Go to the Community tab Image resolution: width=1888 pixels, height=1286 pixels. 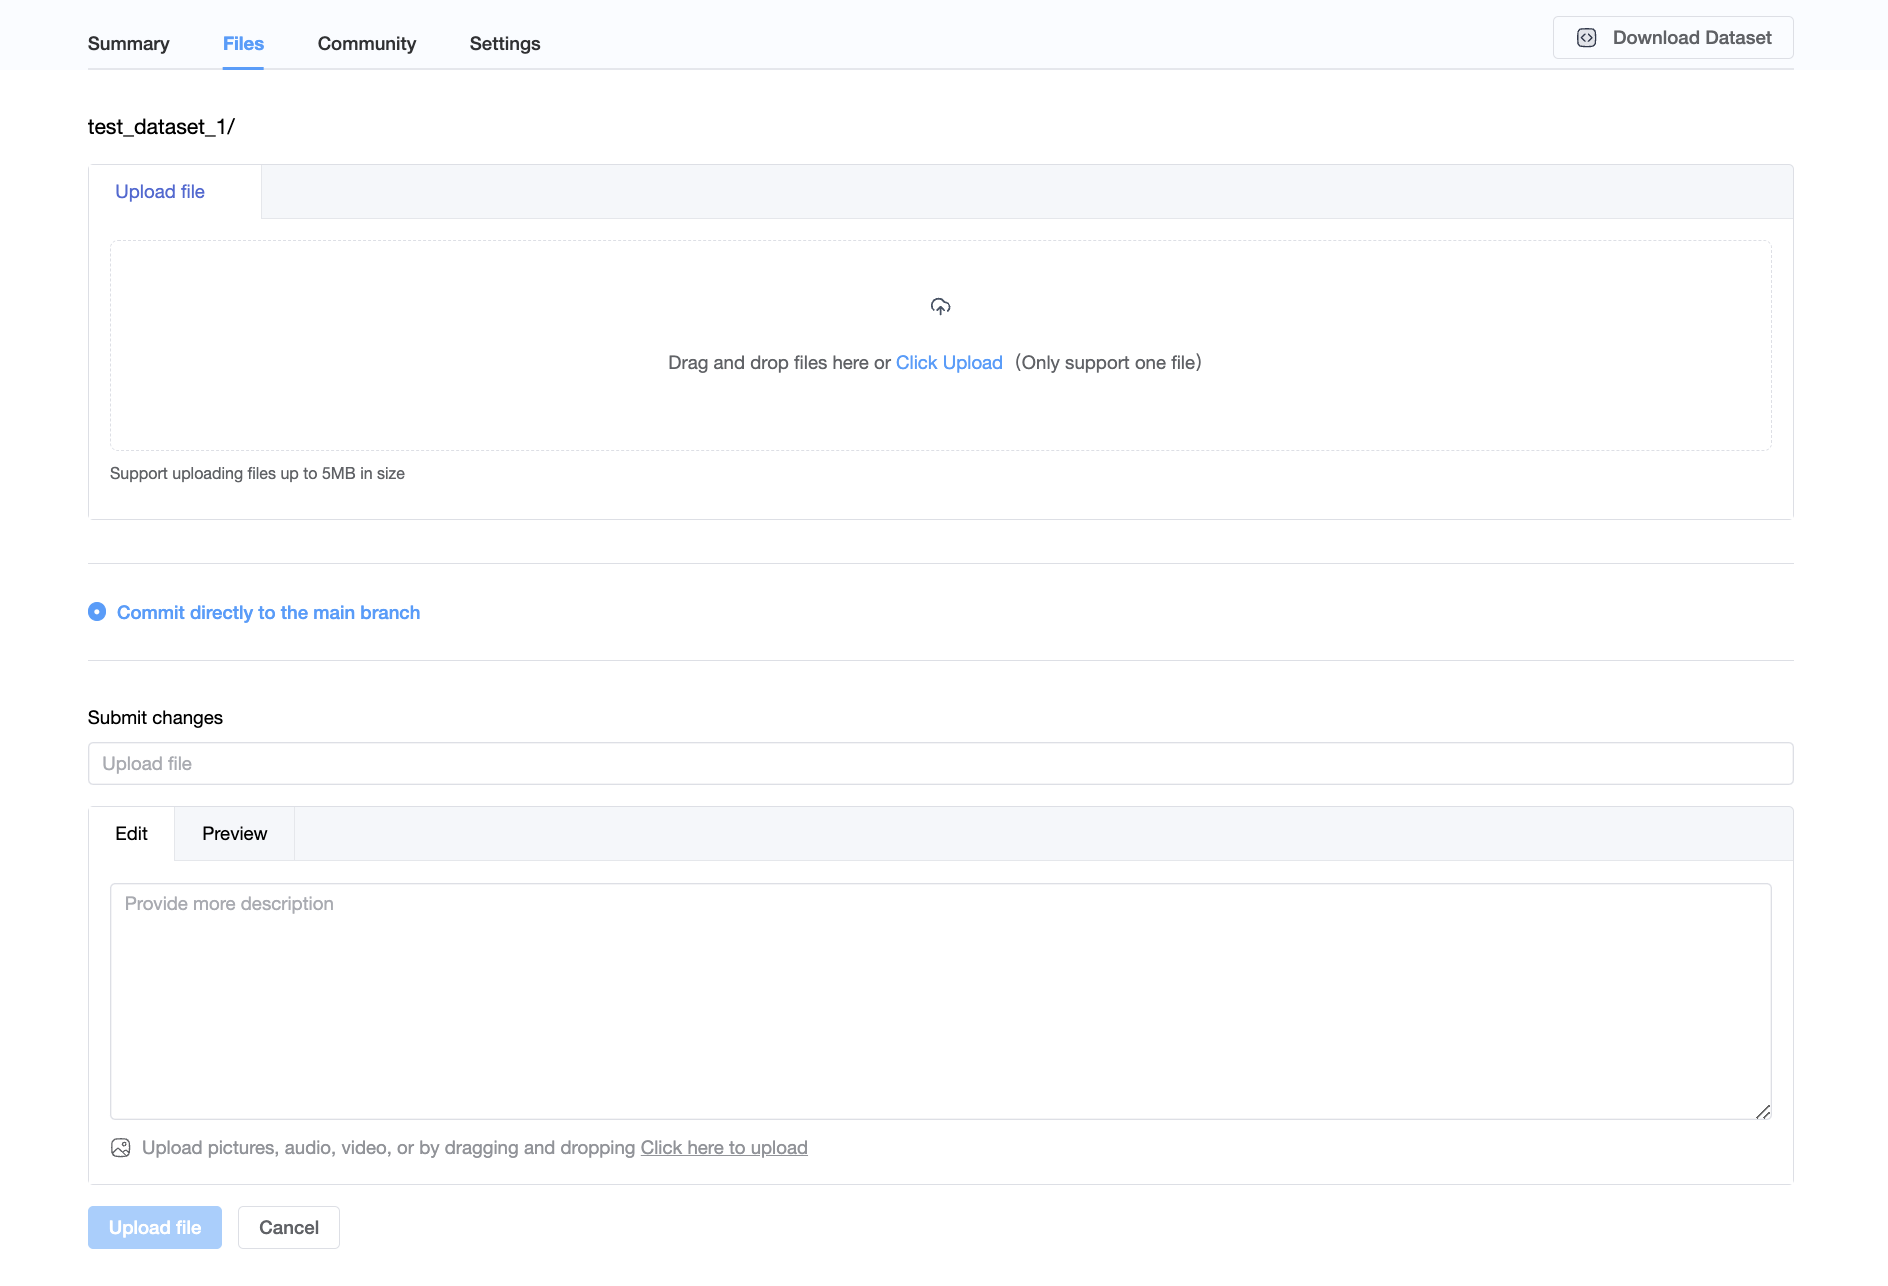(366, 44)
